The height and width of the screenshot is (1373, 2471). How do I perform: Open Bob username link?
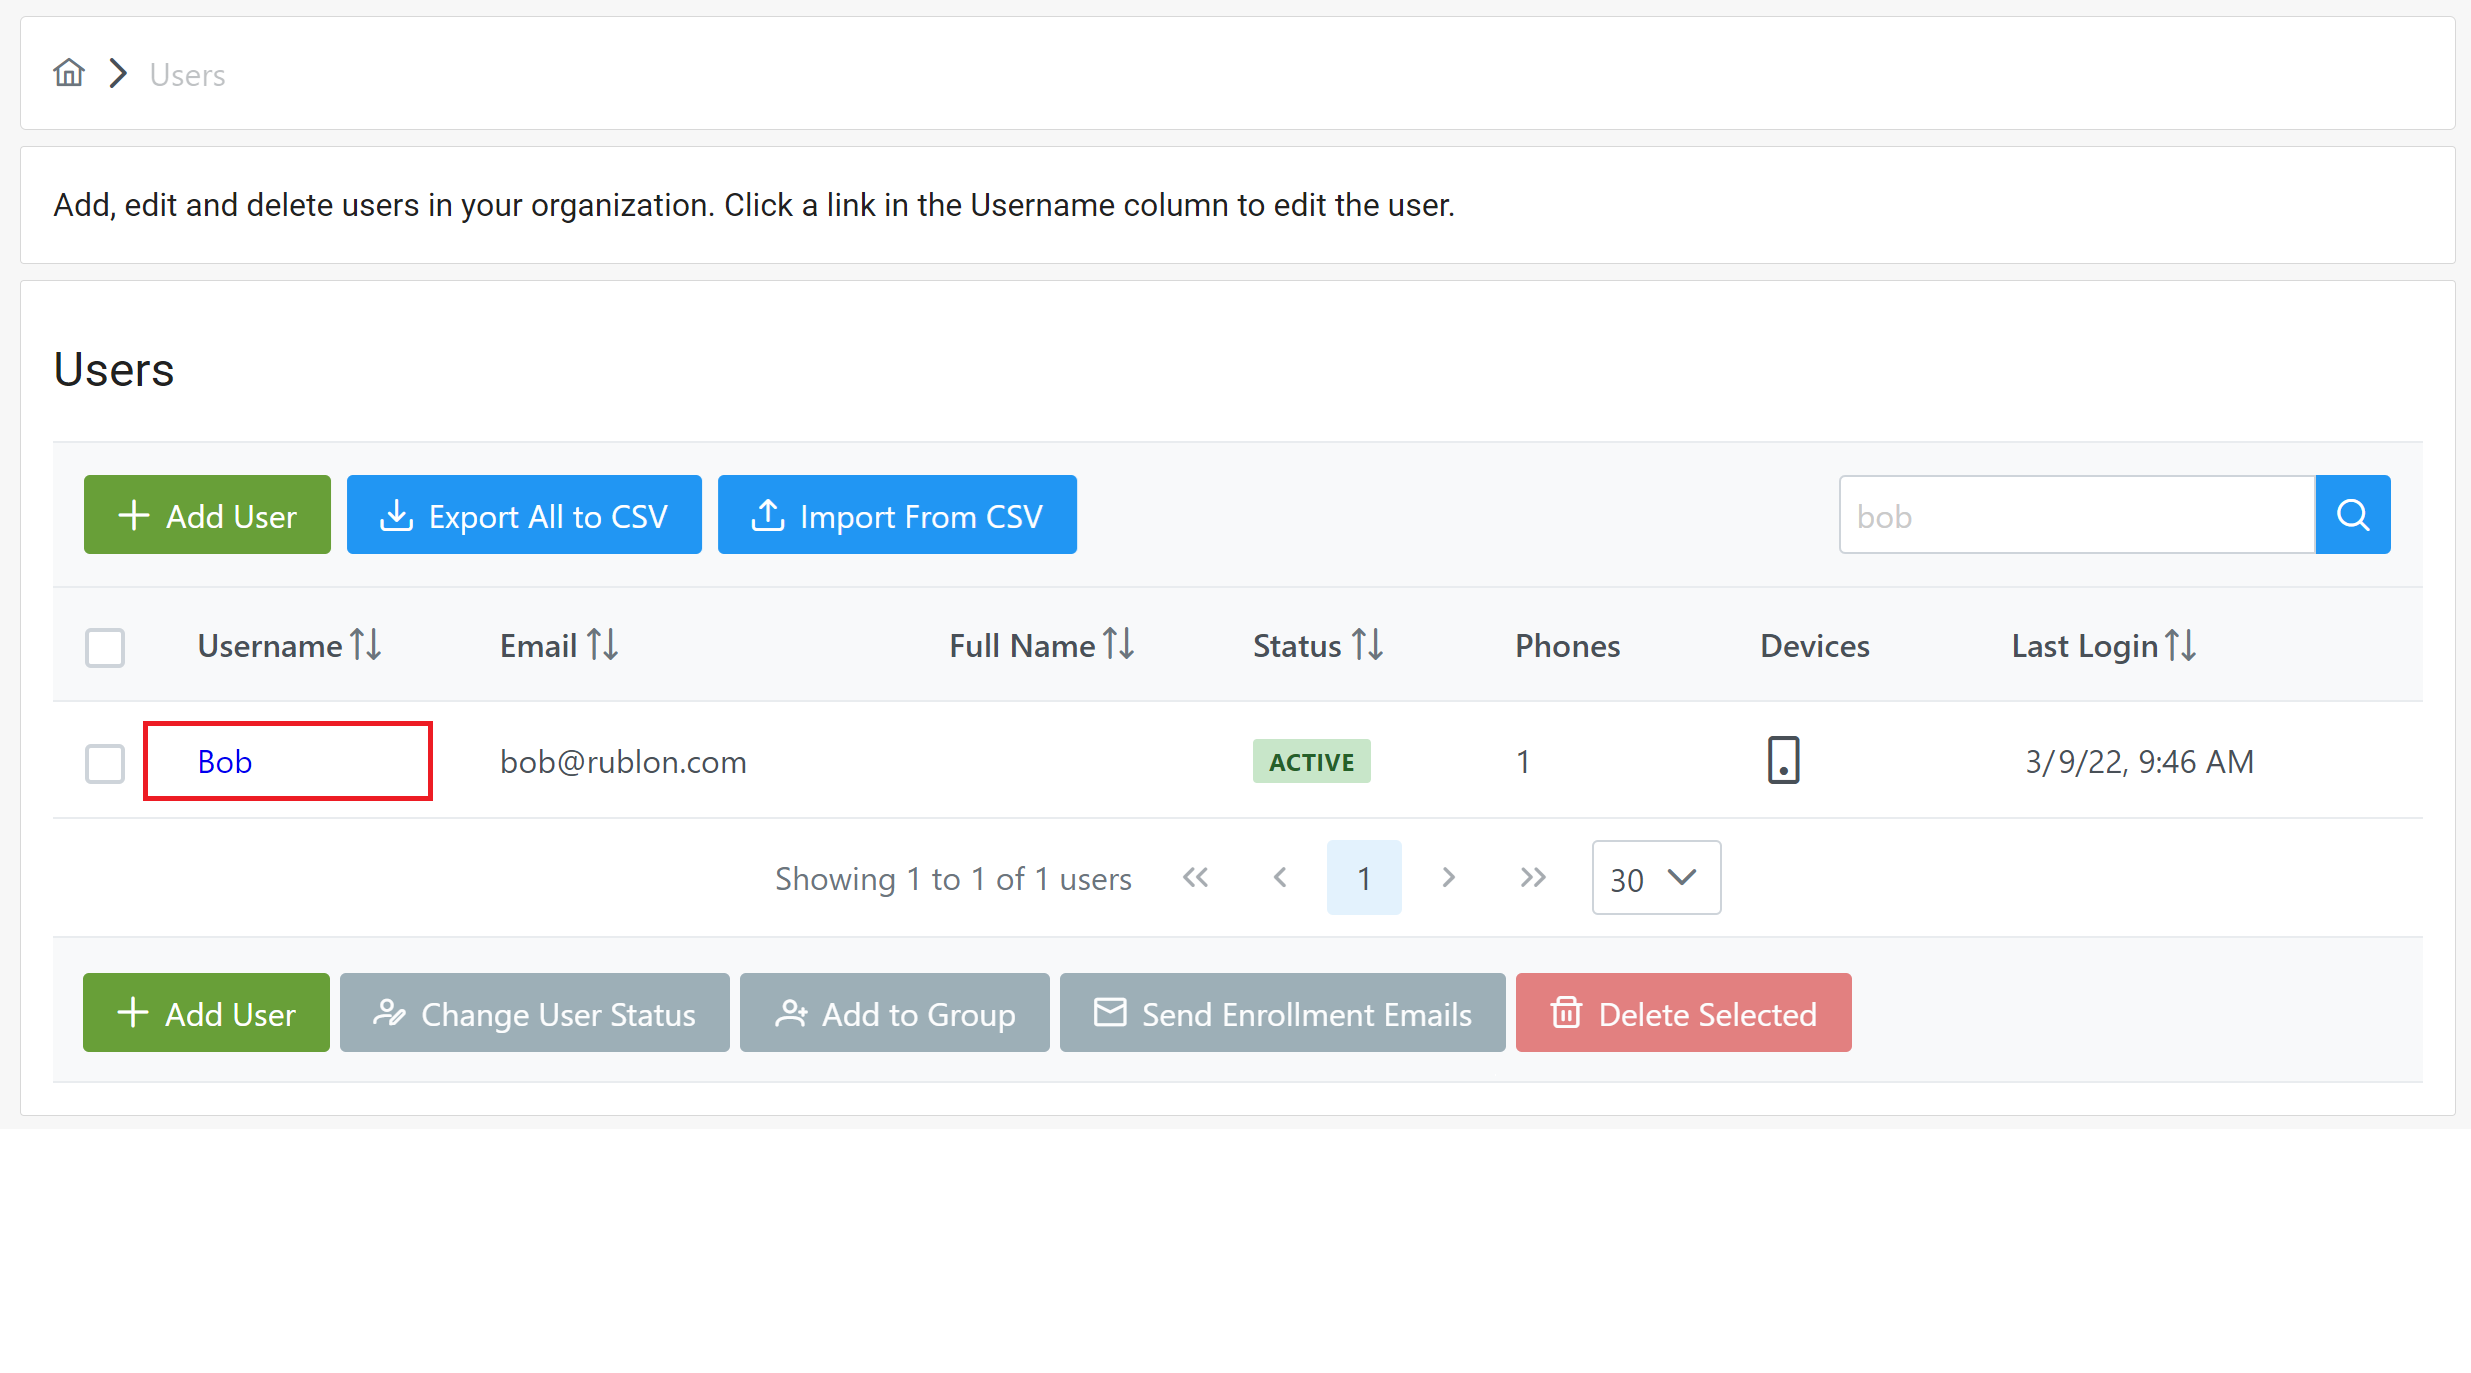pyautogui.click(x=225, y=762)
